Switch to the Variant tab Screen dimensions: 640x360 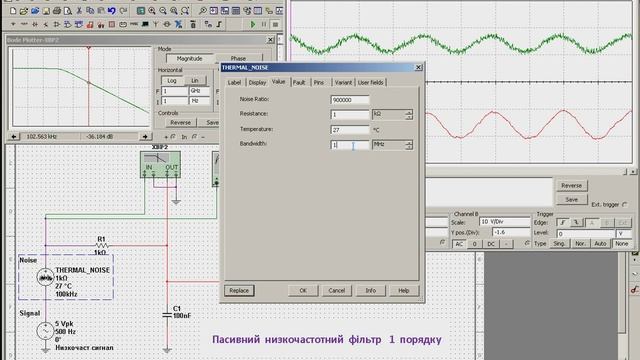343,82
